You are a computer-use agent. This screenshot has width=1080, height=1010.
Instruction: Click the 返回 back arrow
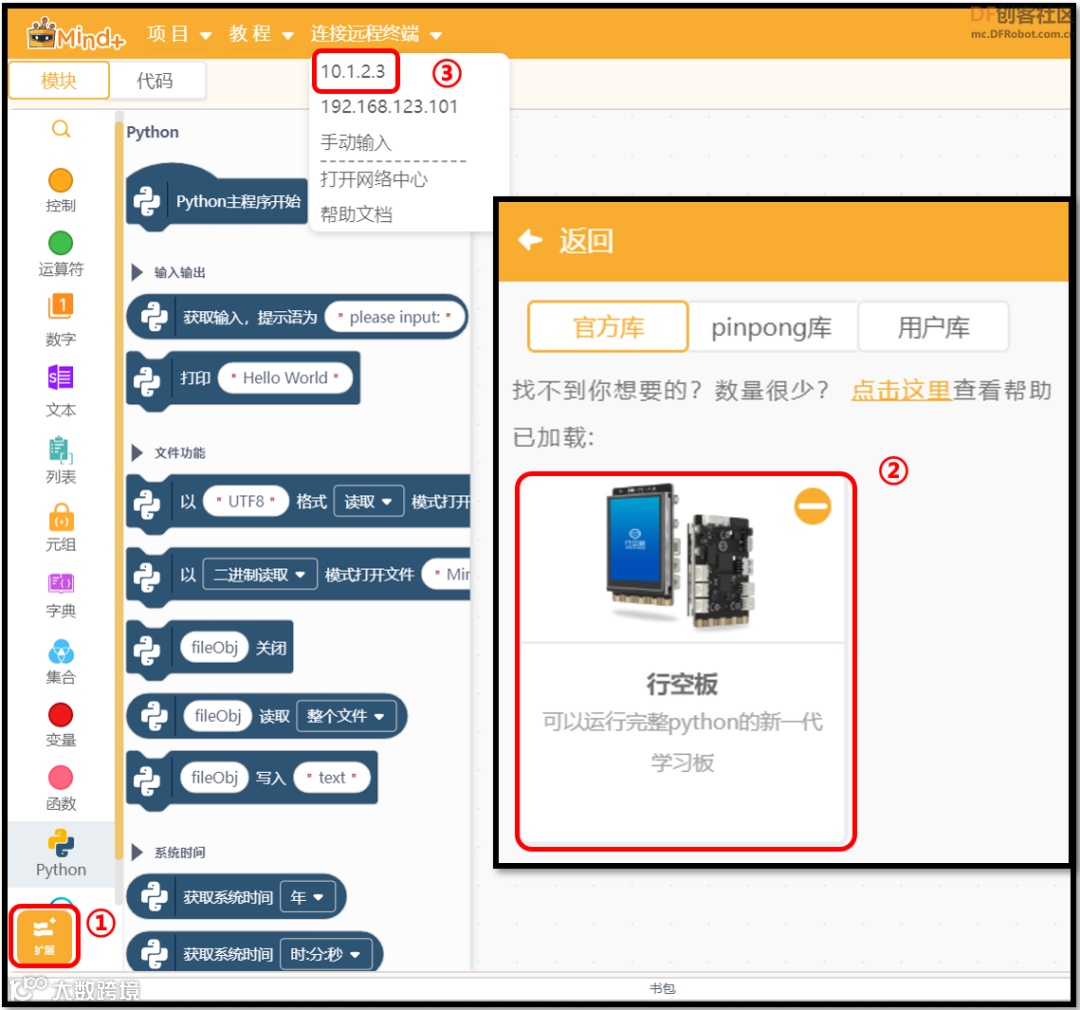coord(530,240)
